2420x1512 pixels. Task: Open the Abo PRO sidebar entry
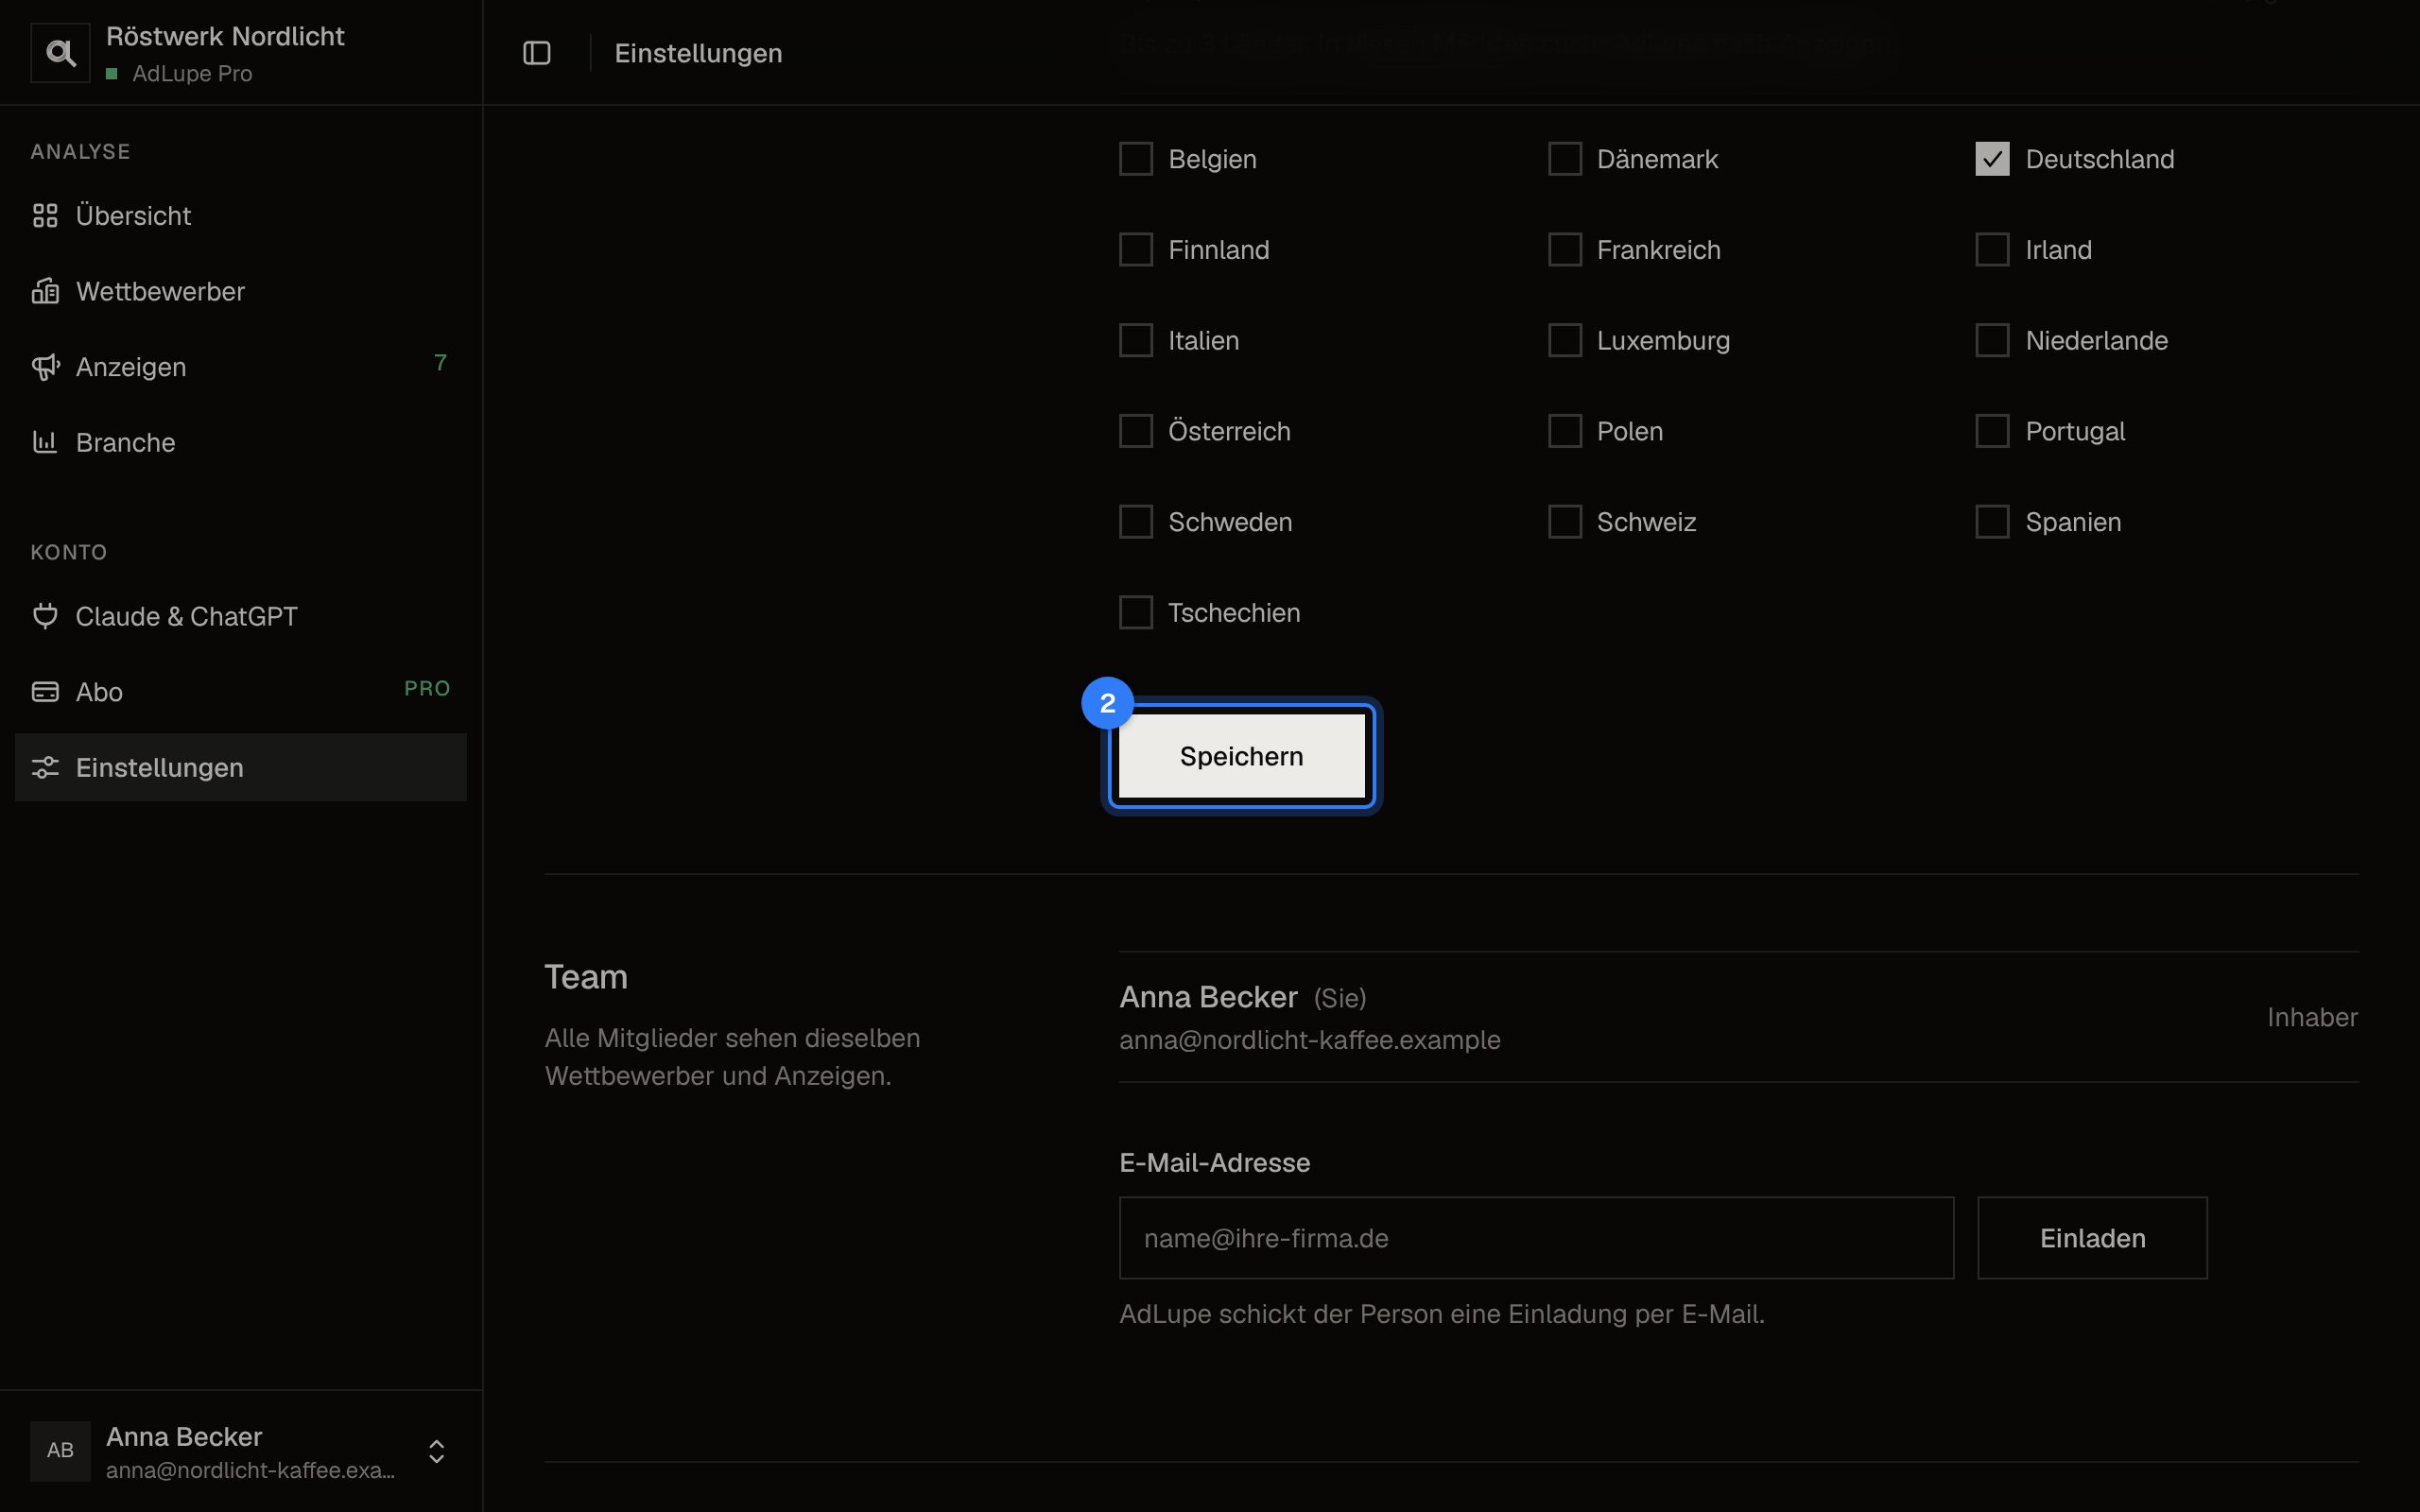point(241,692)
